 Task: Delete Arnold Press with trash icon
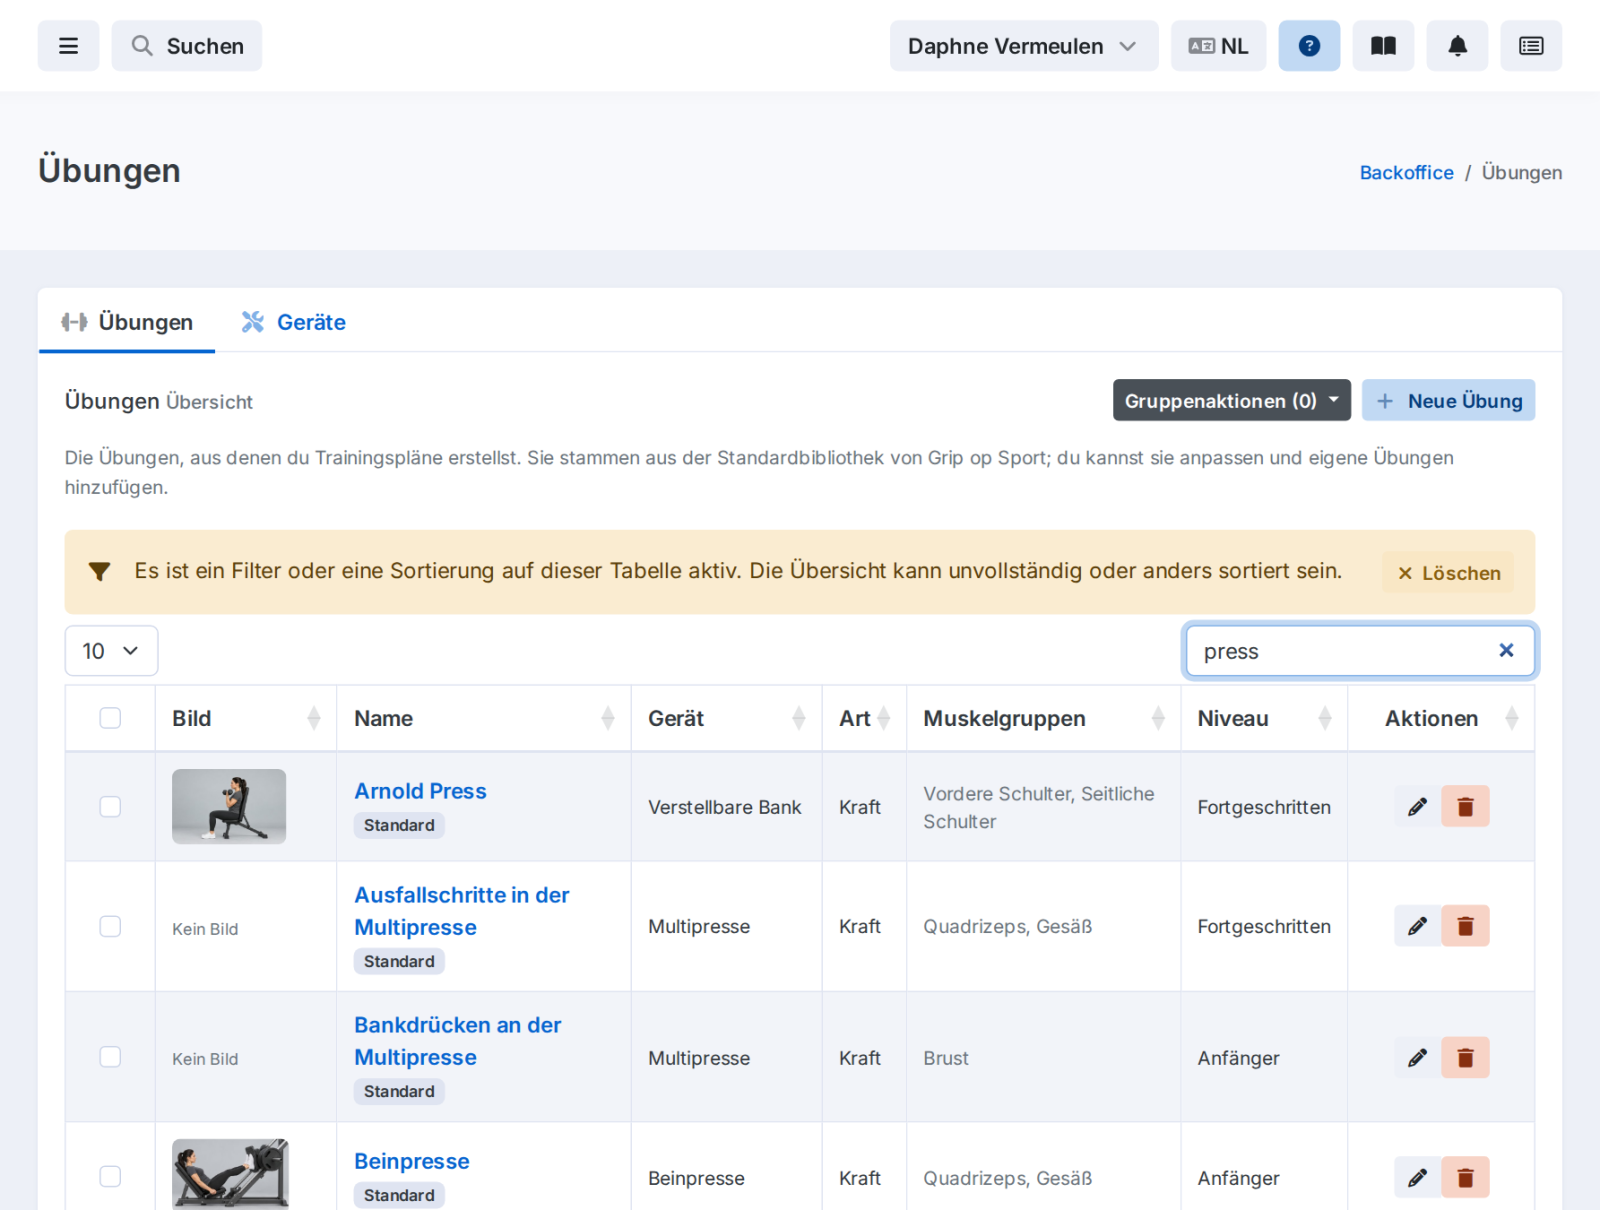(1465, 806)
